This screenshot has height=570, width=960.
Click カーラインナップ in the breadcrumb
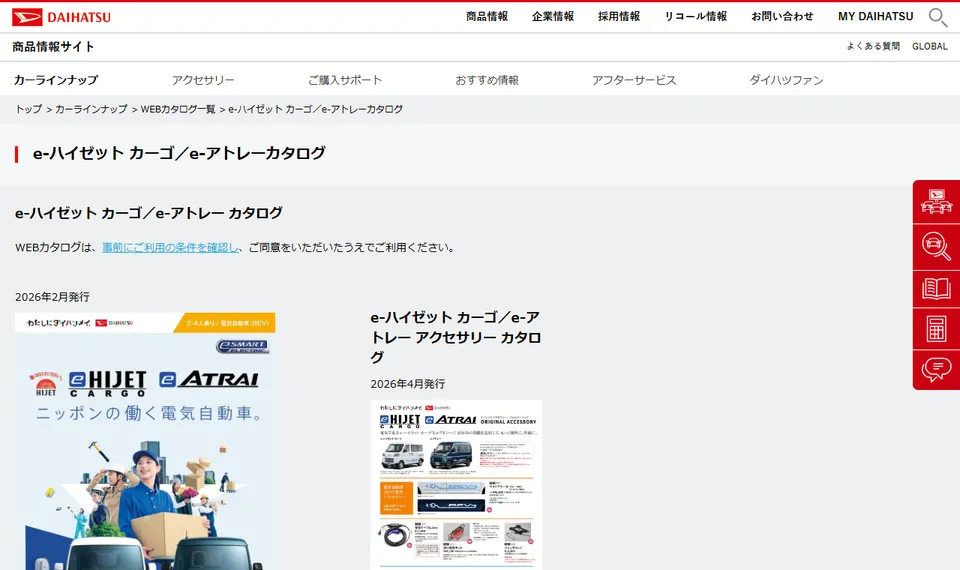(91, 109)
